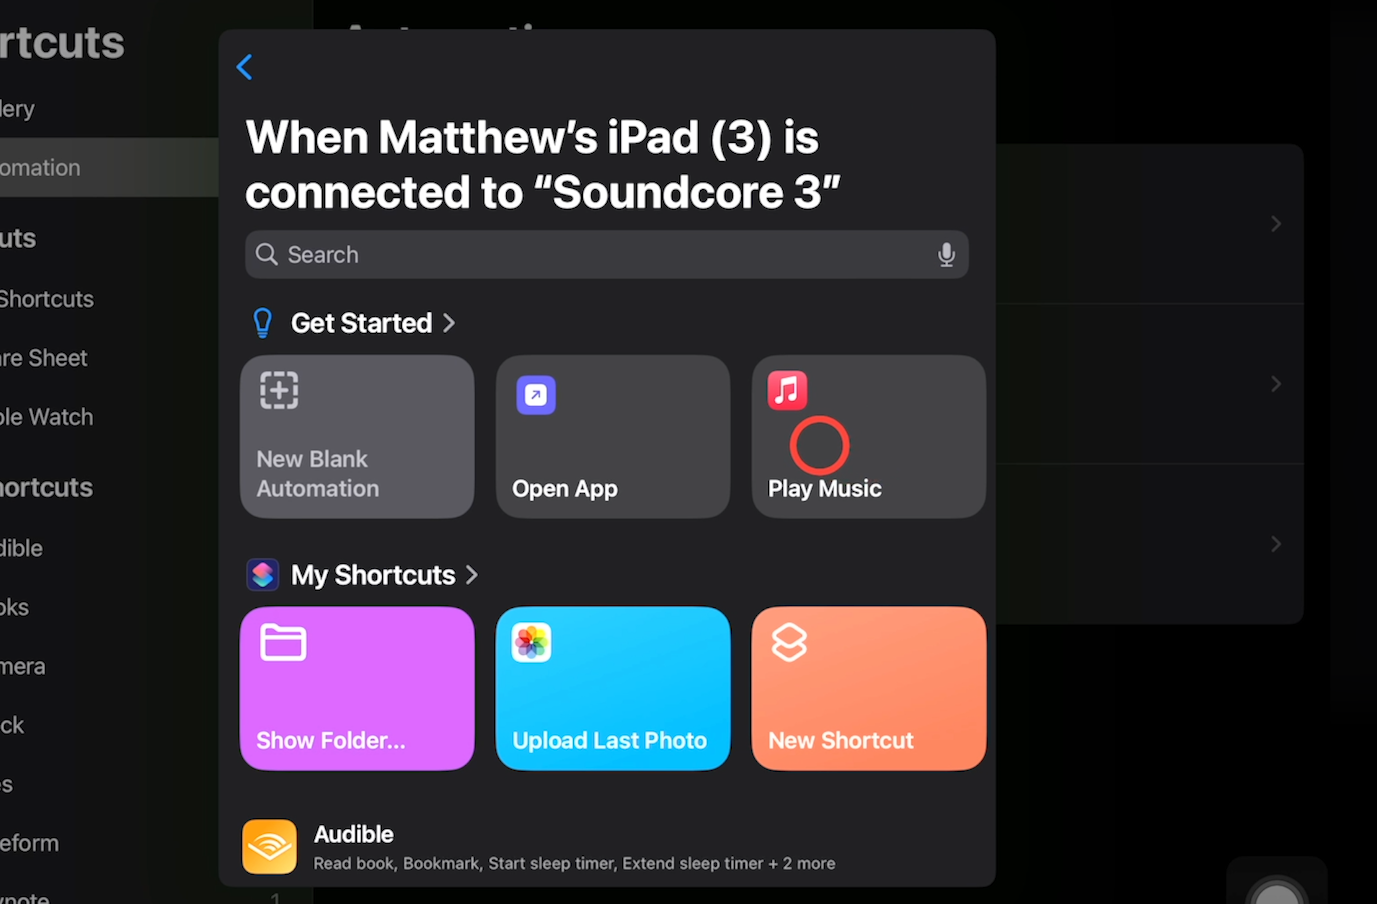Select the Clock entry in the sidebar
This screenshot has width=1377, height=904.
click(12, 725)
